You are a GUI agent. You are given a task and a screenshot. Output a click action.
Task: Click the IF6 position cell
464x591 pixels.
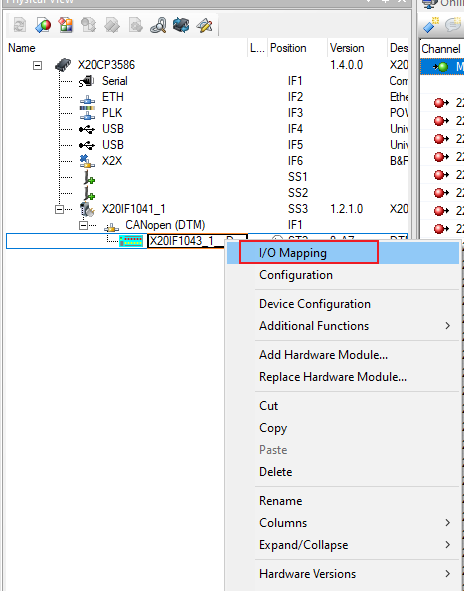[x=295, y=161]
